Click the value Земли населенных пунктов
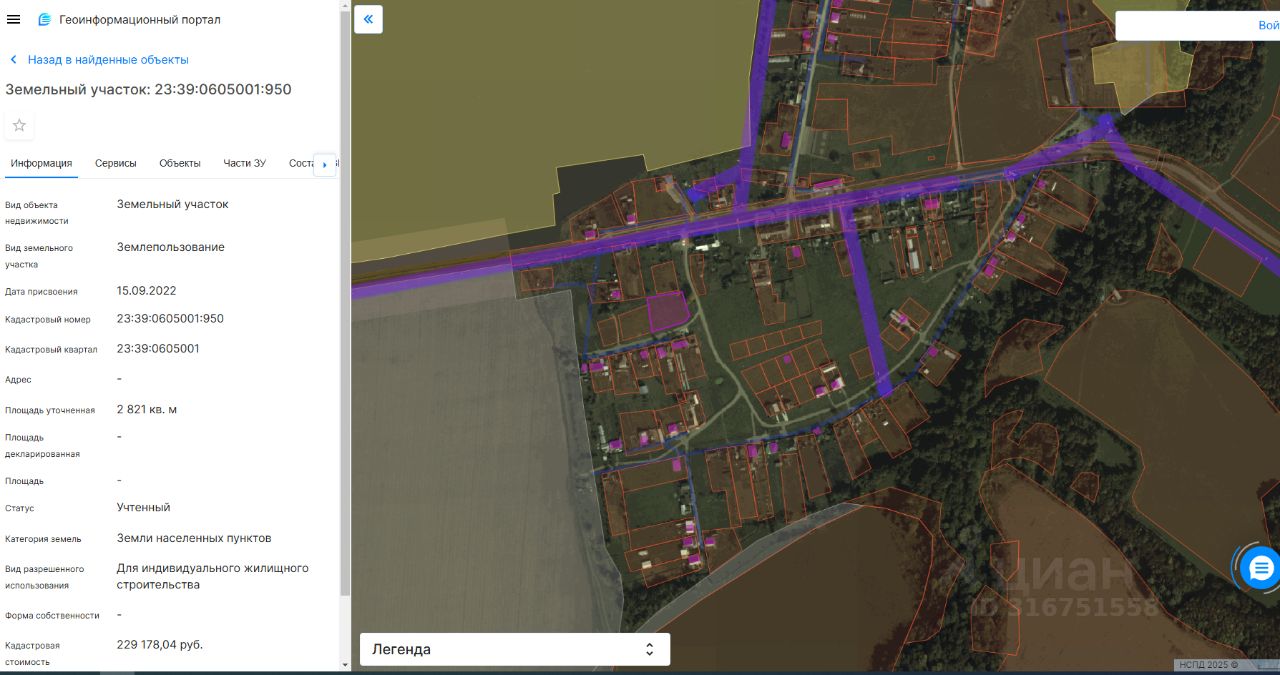 point(194,538)
